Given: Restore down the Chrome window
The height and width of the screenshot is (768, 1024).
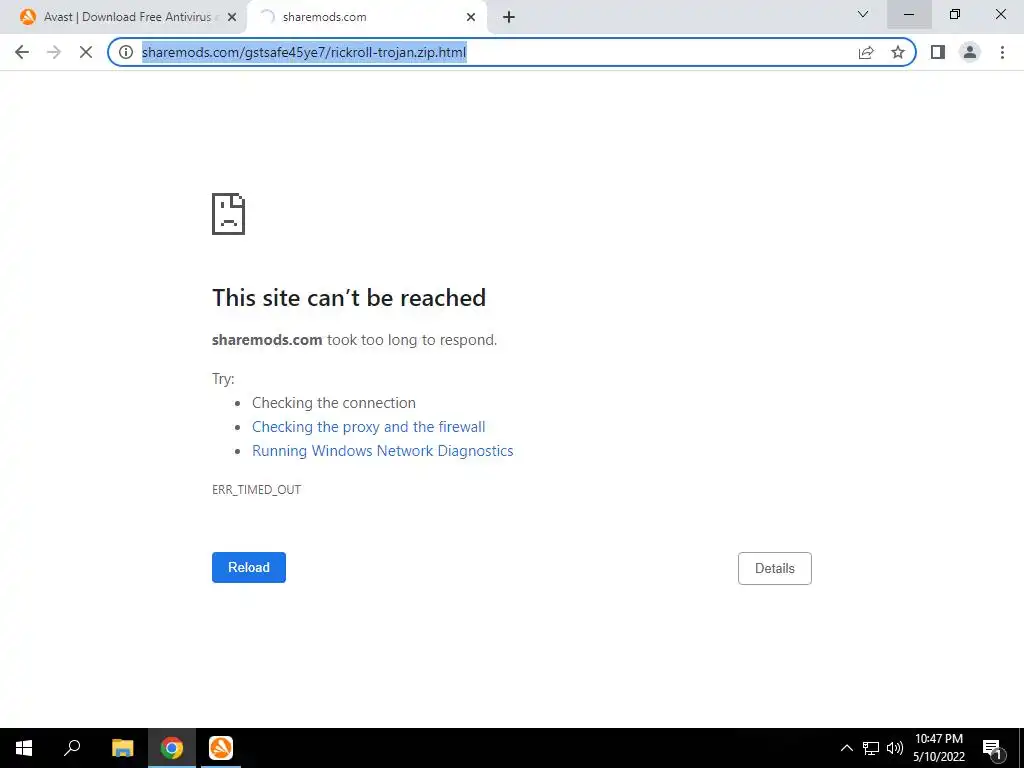Looking at the screenshot, I should click(955, 14).
